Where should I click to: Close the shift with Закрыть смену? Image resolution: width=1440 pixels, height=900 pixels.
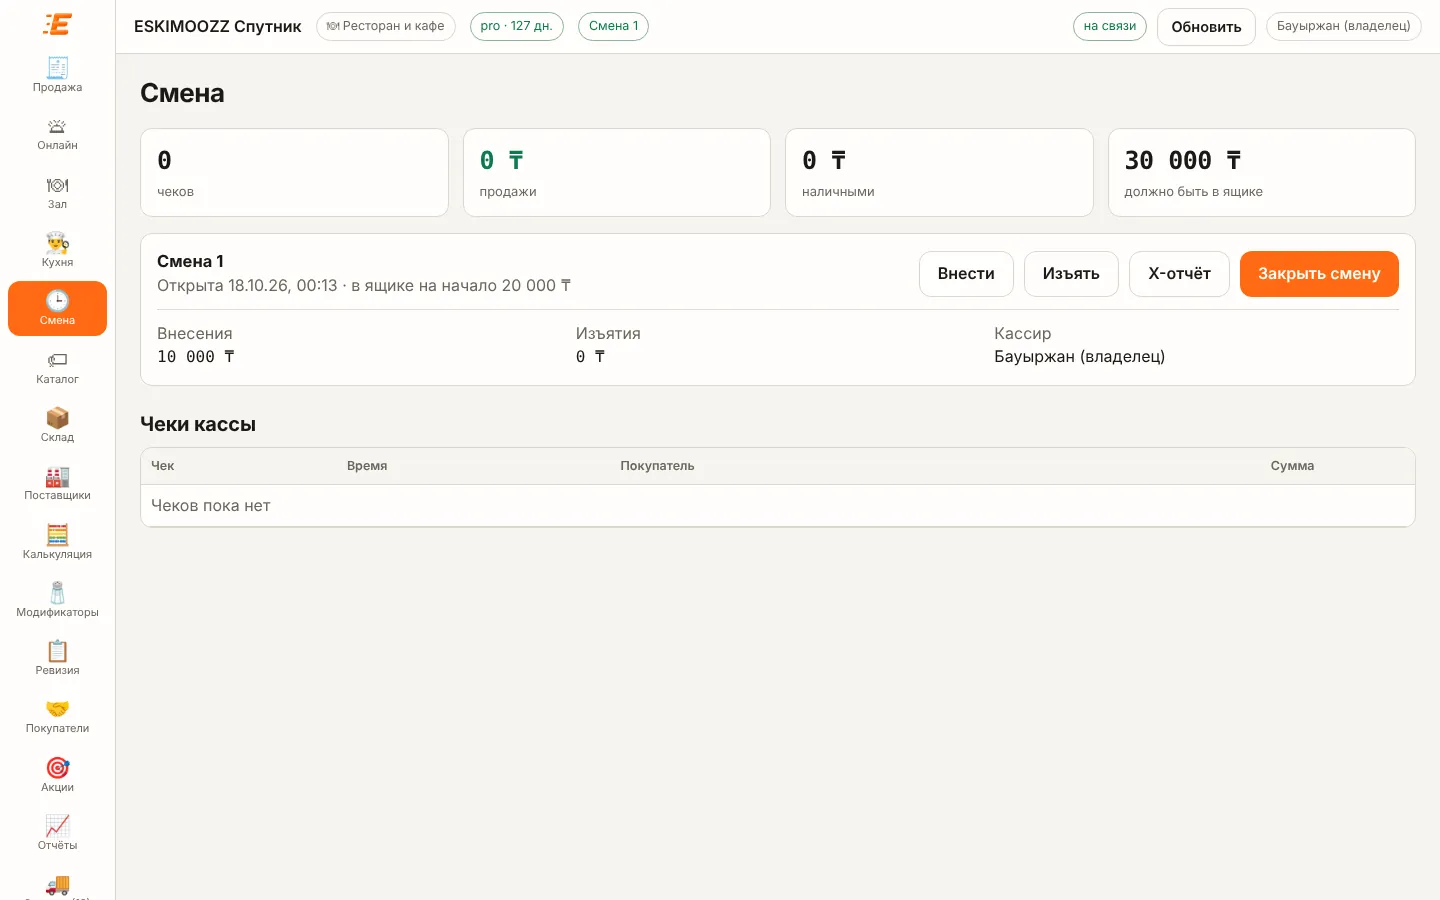(1319, 274)
